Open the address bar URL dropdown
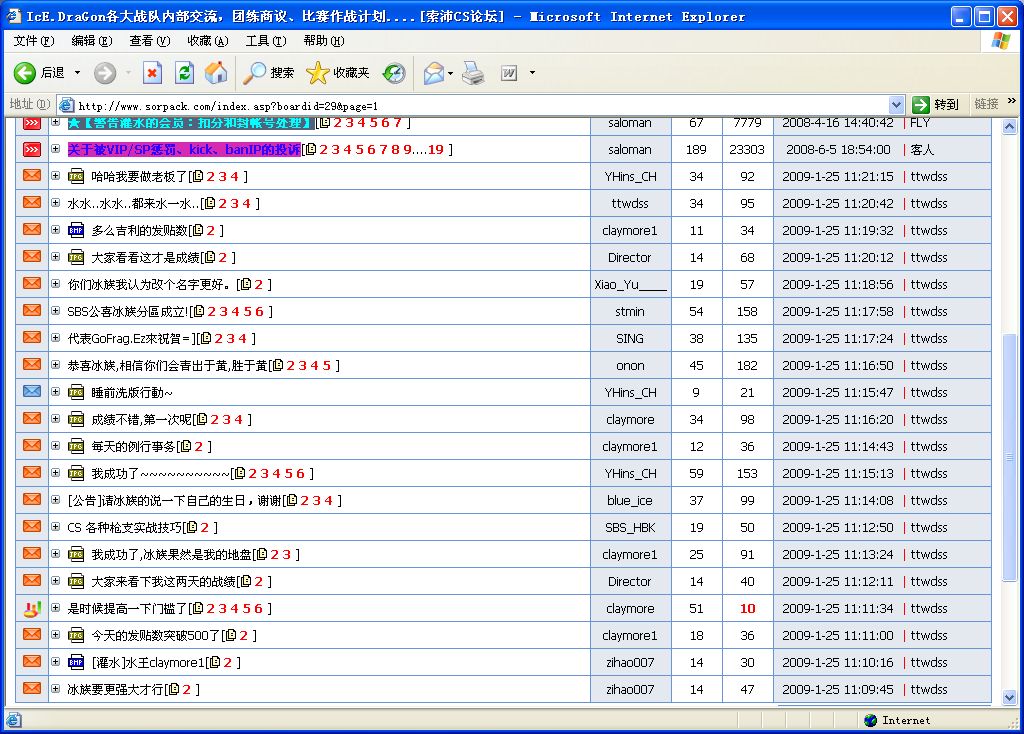This screenshot has width=1024, height=734. [896, 104]
